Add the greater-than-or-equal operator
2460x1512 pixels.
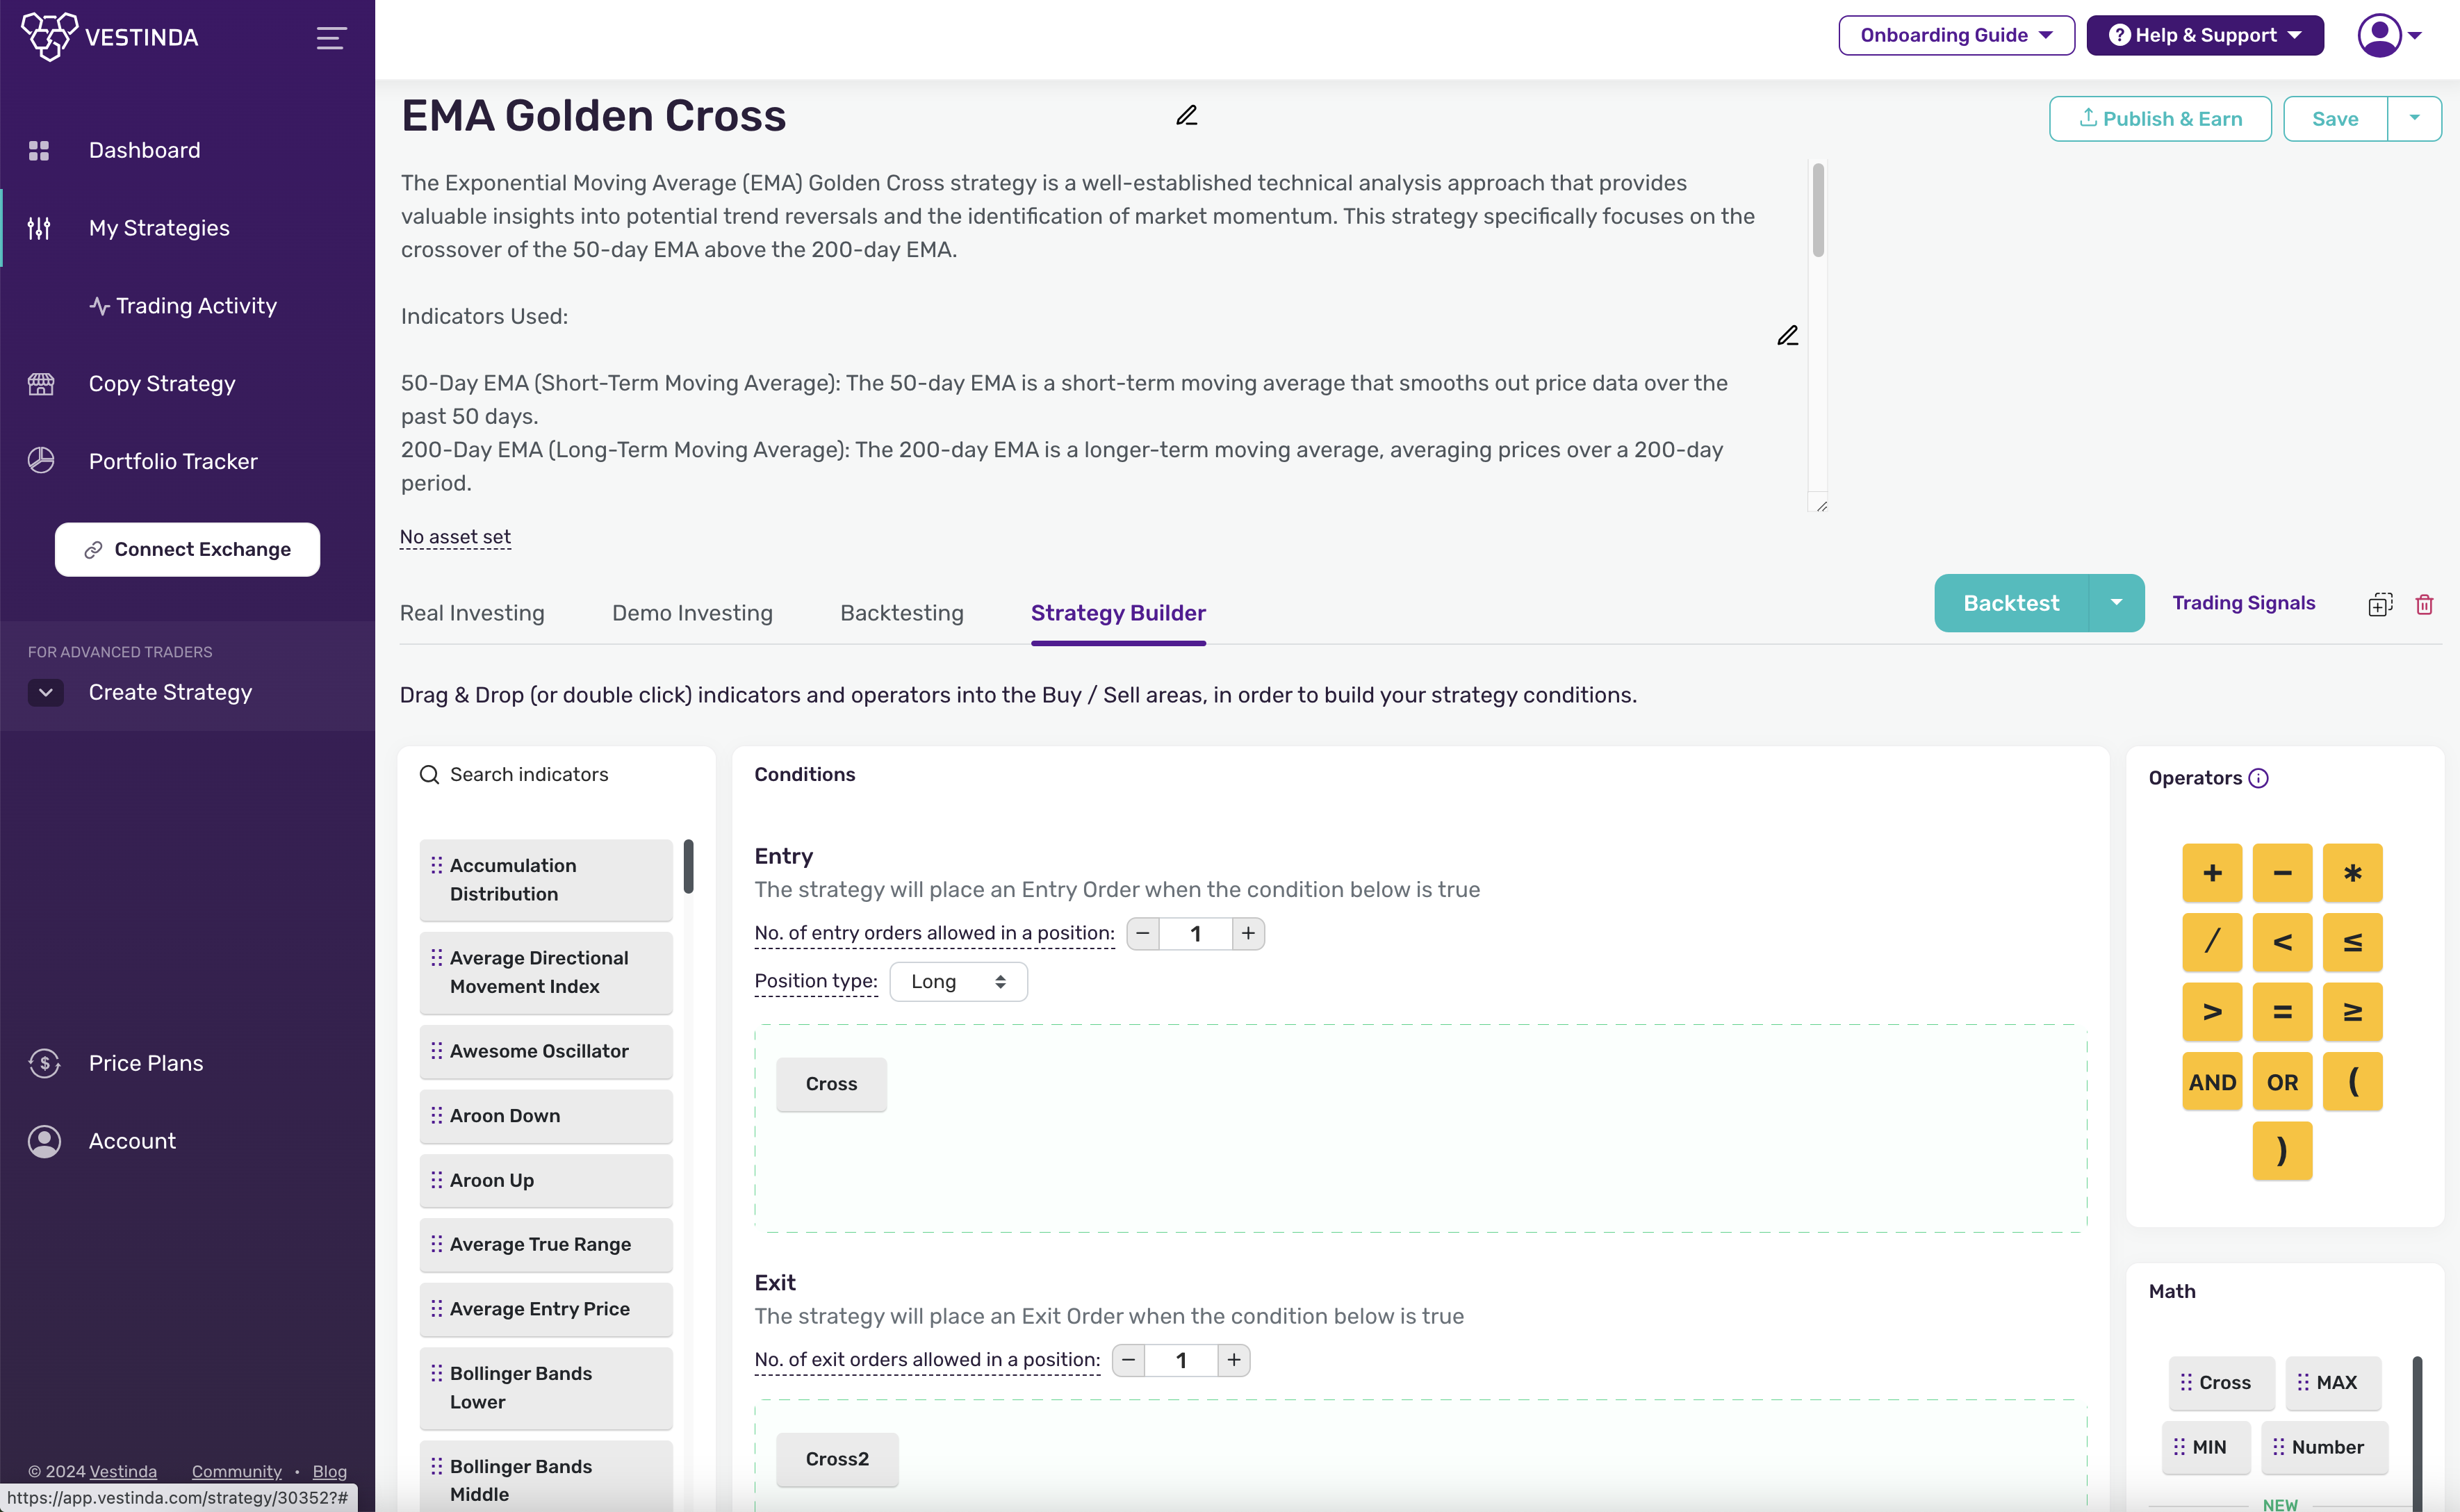2353,1012
